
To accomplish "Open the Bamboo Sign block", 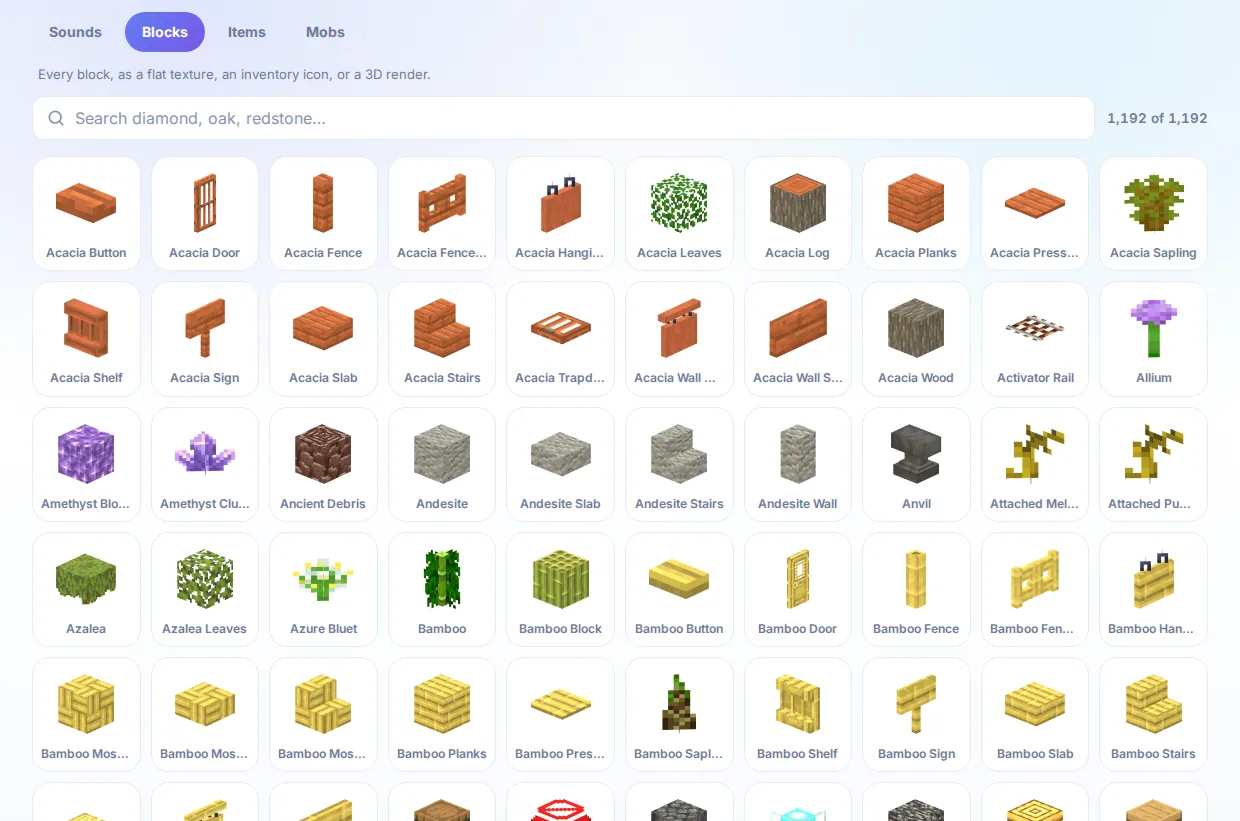I will click(x=916, y=714).
